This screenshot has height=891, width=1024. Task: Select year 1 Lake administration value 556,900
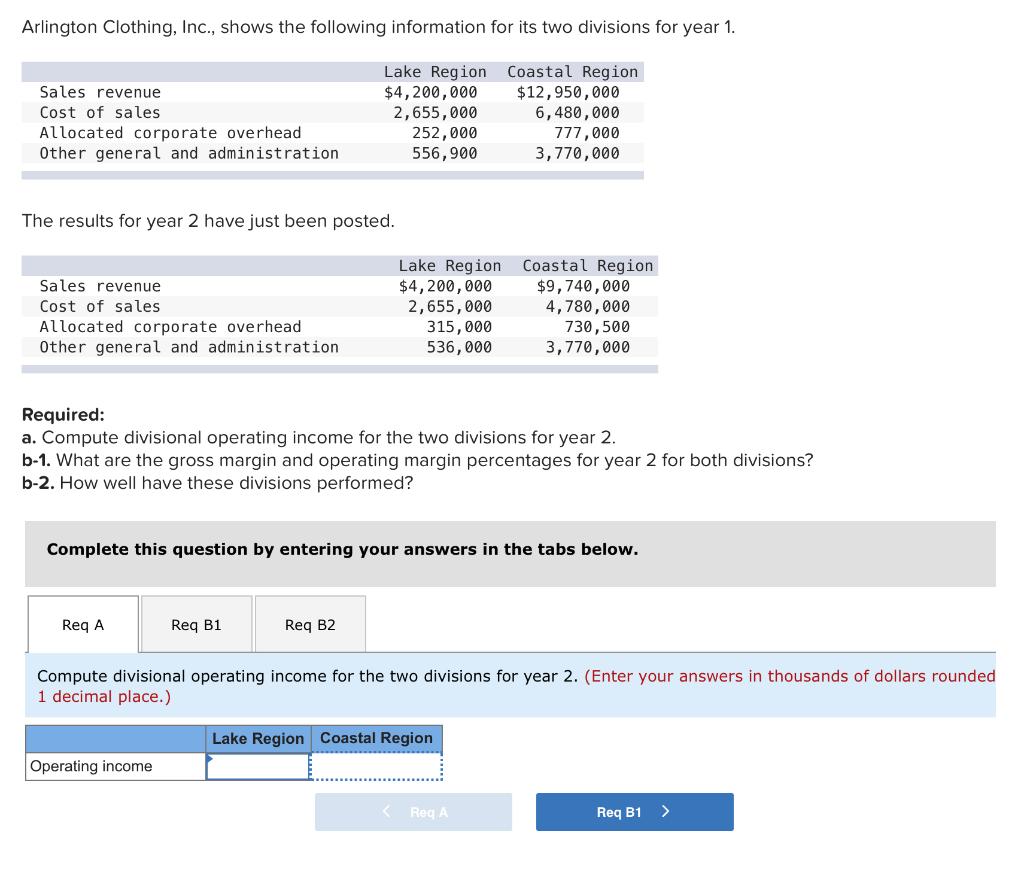coord(444,153)
